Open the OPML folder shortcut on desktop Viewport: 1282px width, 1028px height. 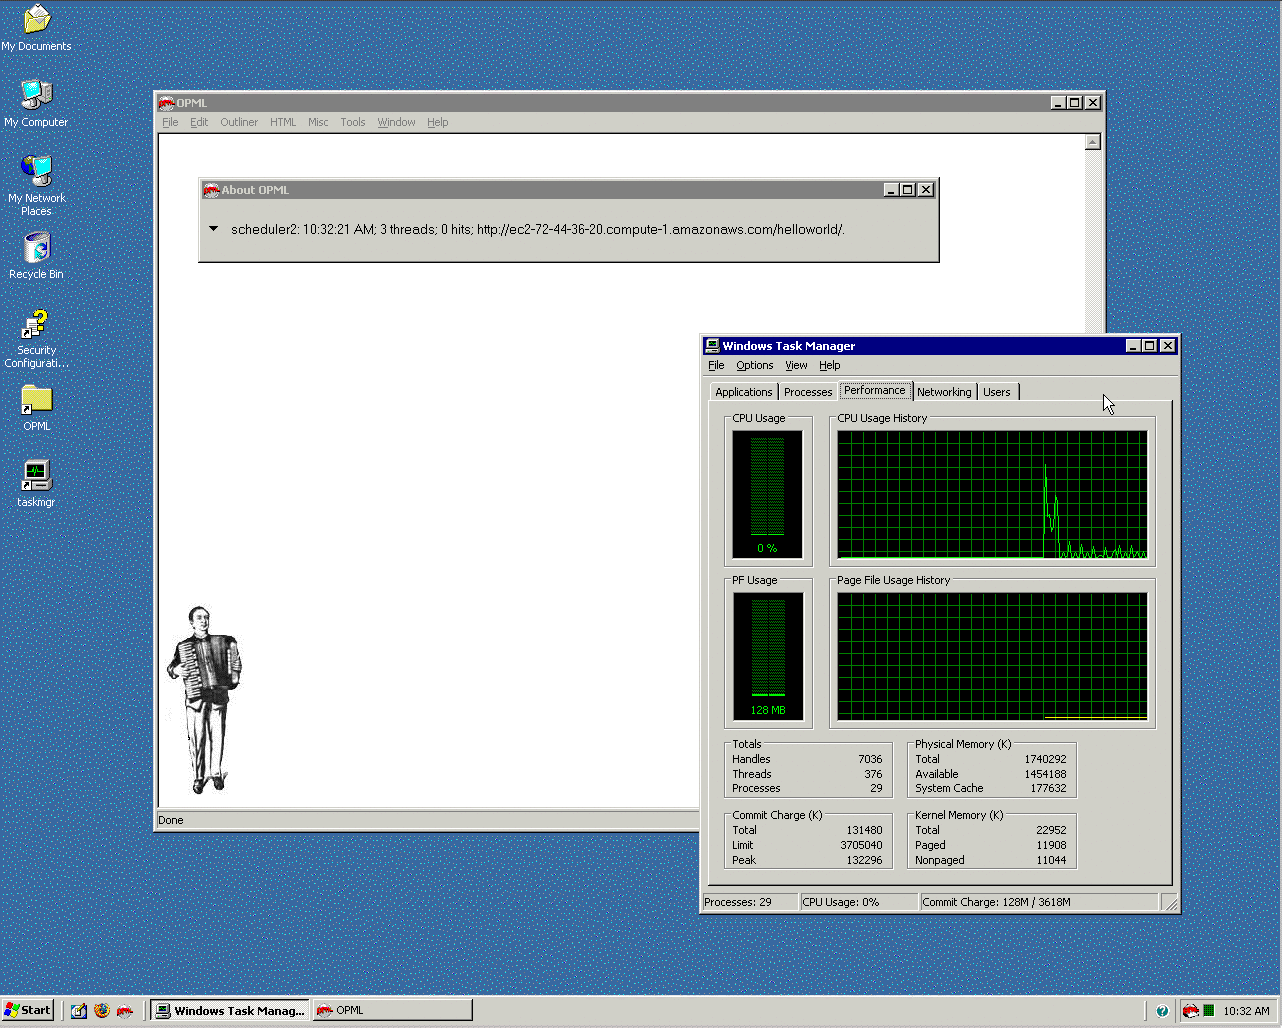[36, 401]
